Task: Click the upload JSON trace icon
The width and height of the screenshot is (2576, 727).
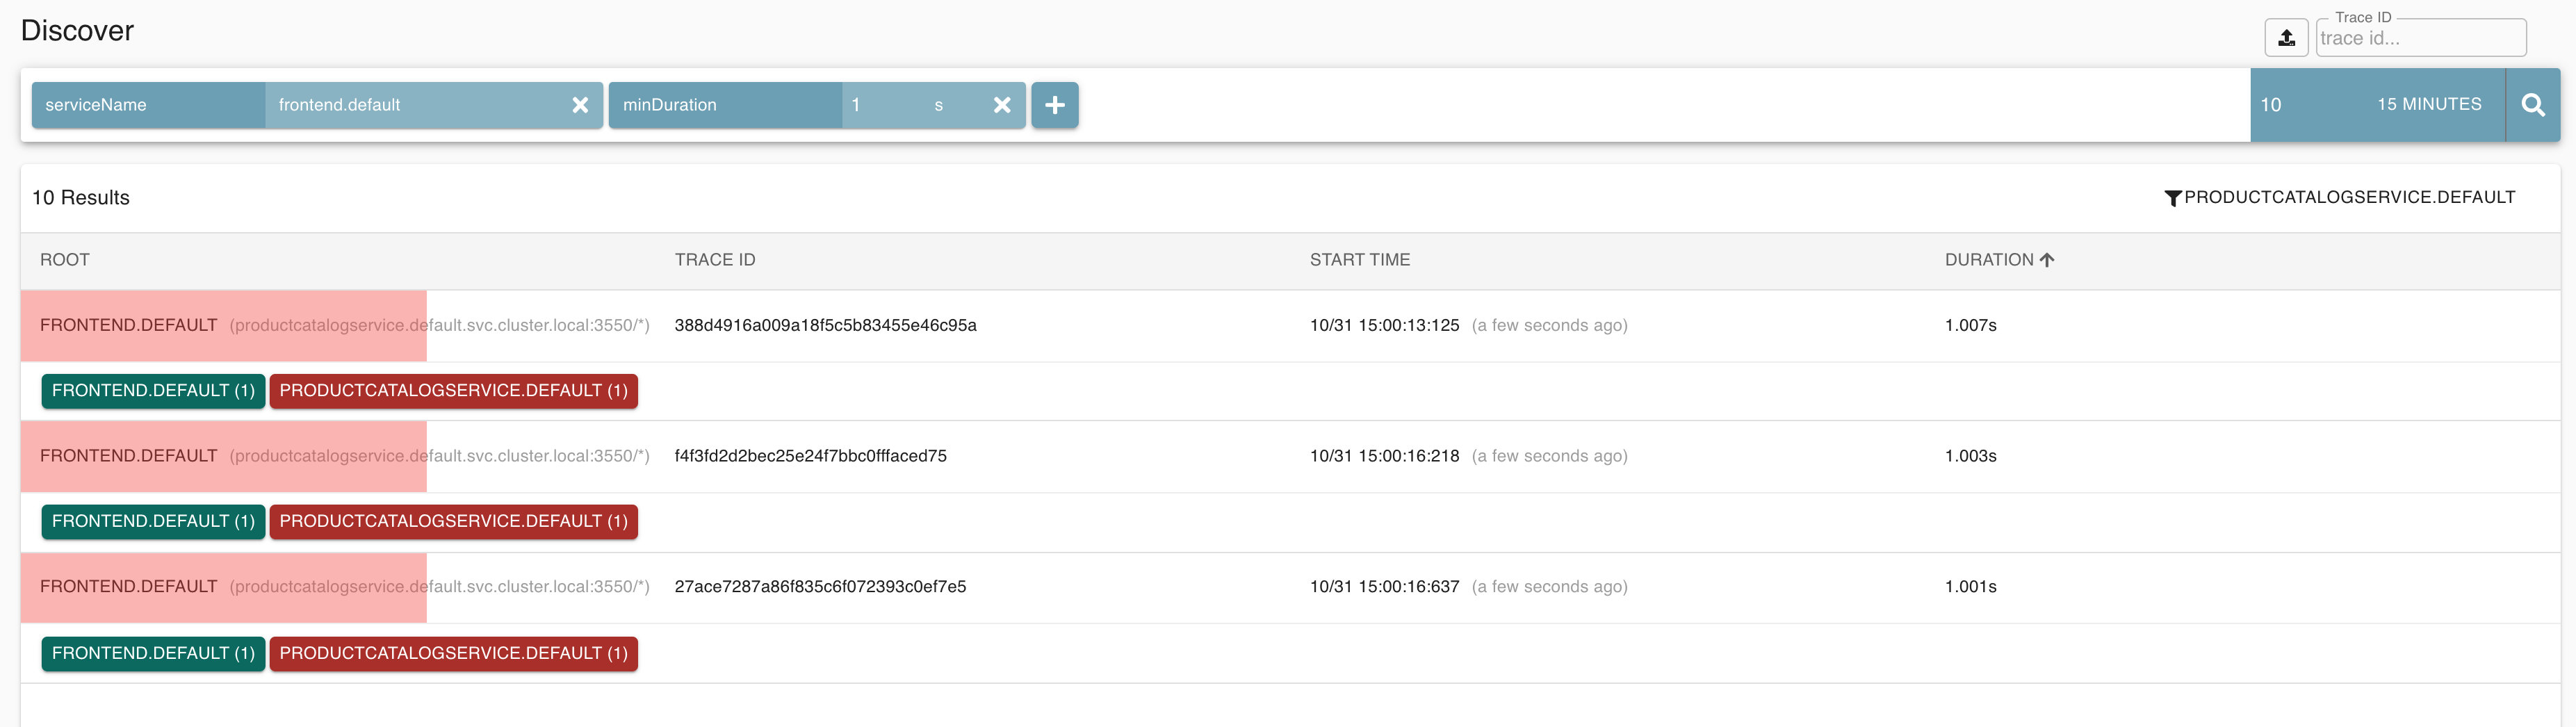Action: (x=2286, y=38)
